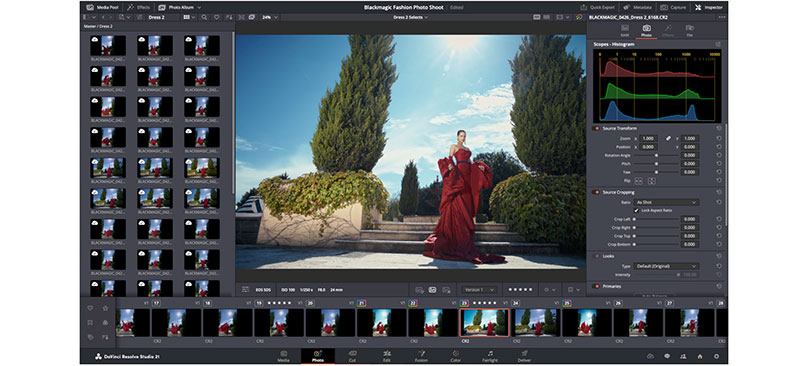Click Quick Export button

pyautogui.click(x=598, y=8)
